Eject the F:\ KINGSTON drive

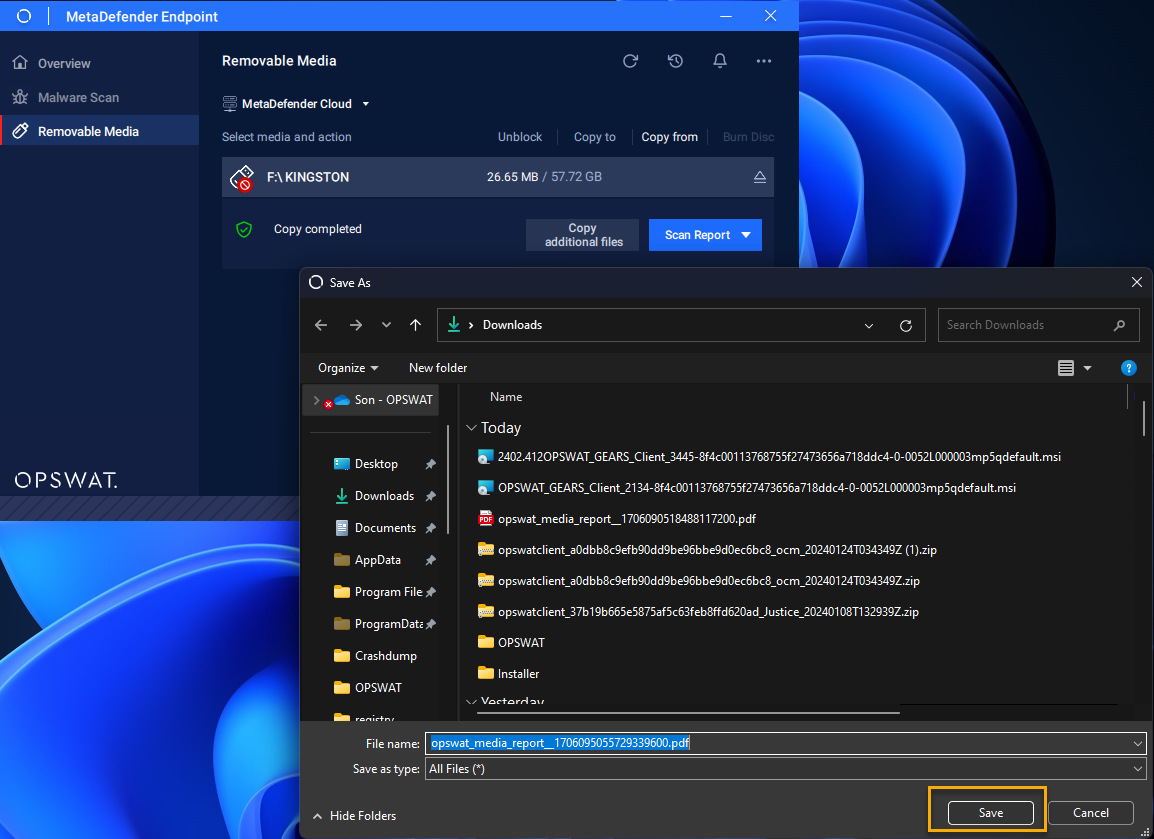(760, 177)
